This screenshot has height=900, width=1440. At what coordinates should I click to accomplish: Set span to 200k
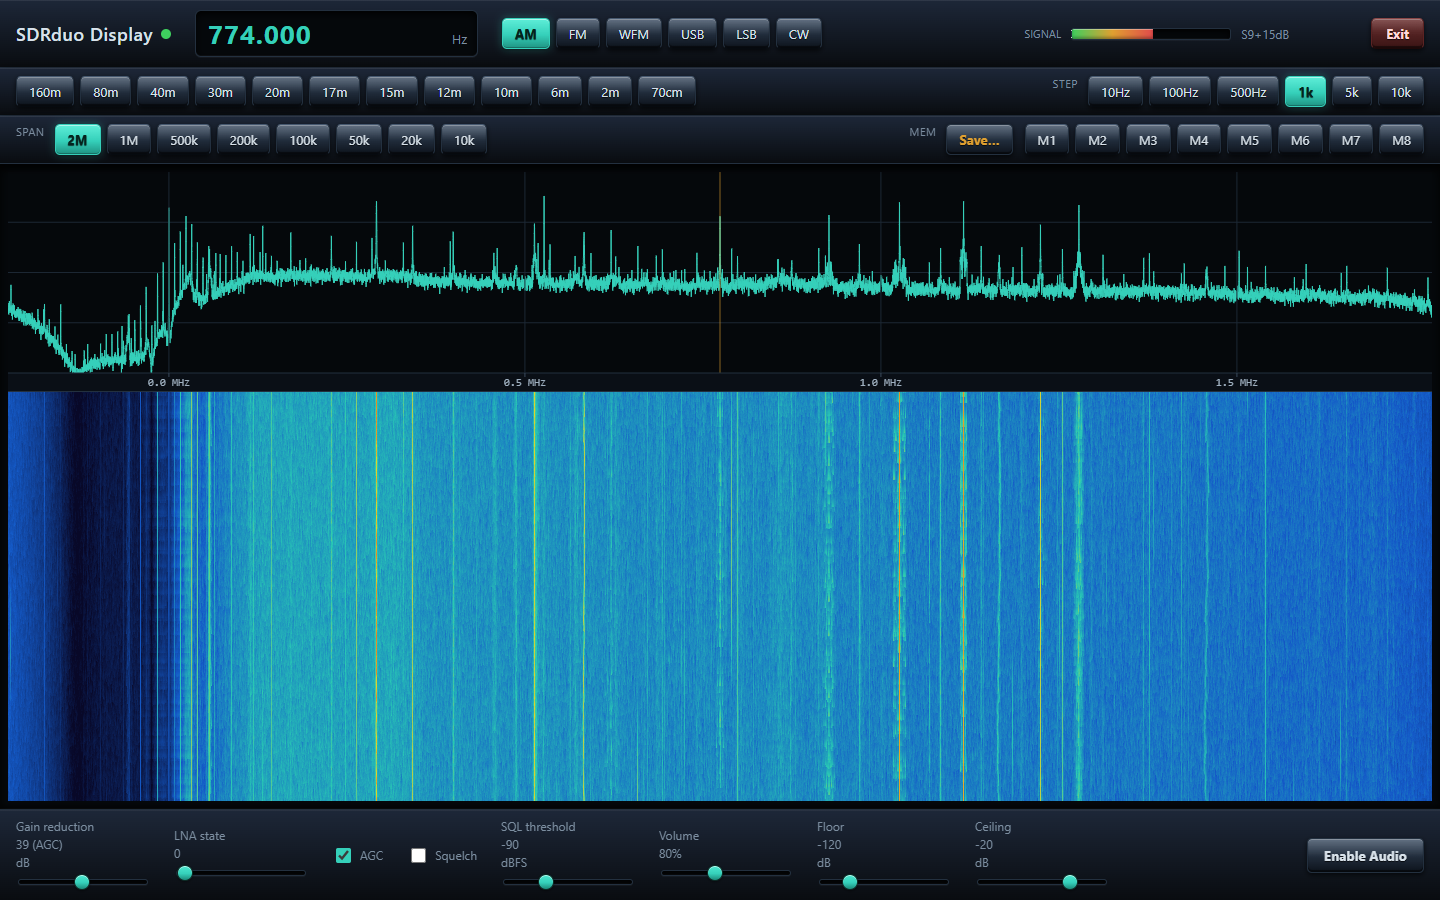(243, 140)
